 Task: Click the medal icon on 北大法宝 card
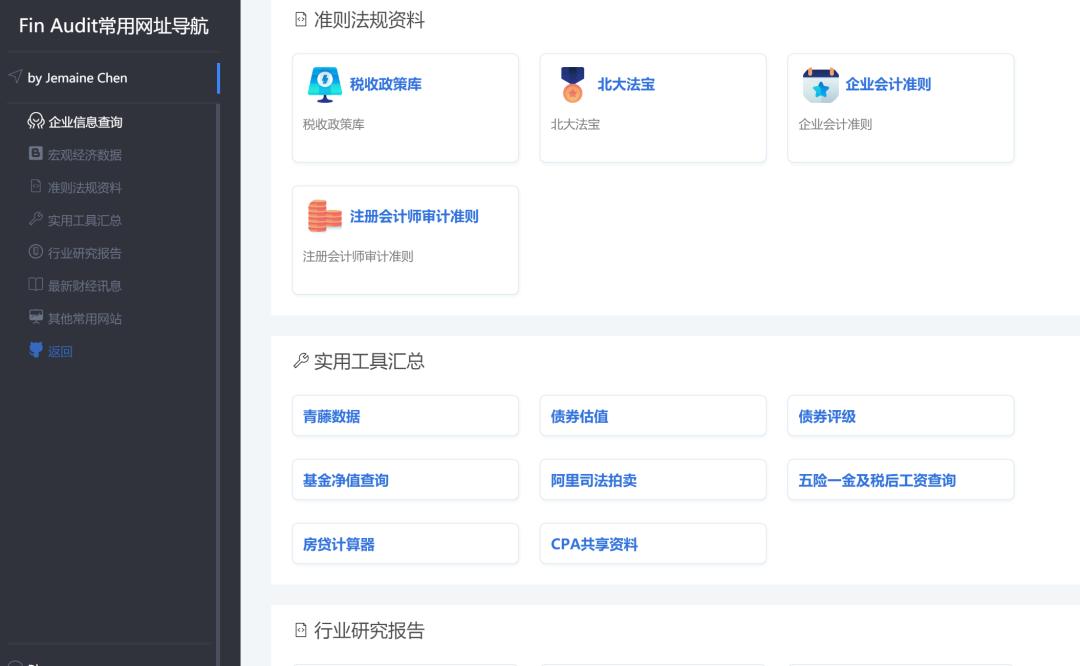click(x=570, y=85)
